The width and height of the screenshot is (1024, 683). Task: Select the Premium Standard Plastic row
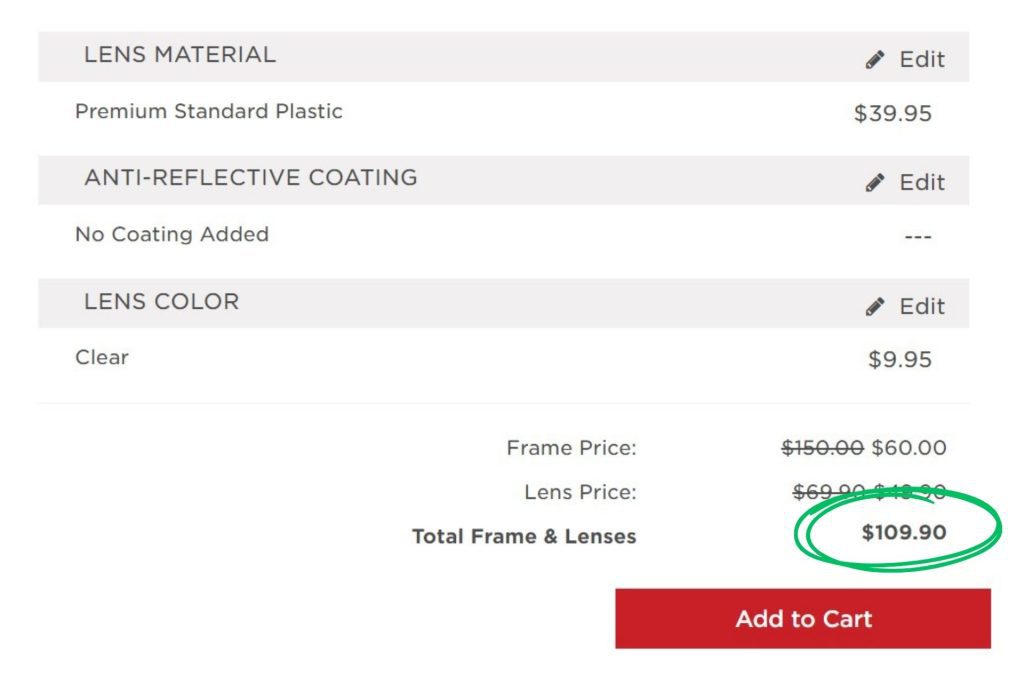coord(208,111)
